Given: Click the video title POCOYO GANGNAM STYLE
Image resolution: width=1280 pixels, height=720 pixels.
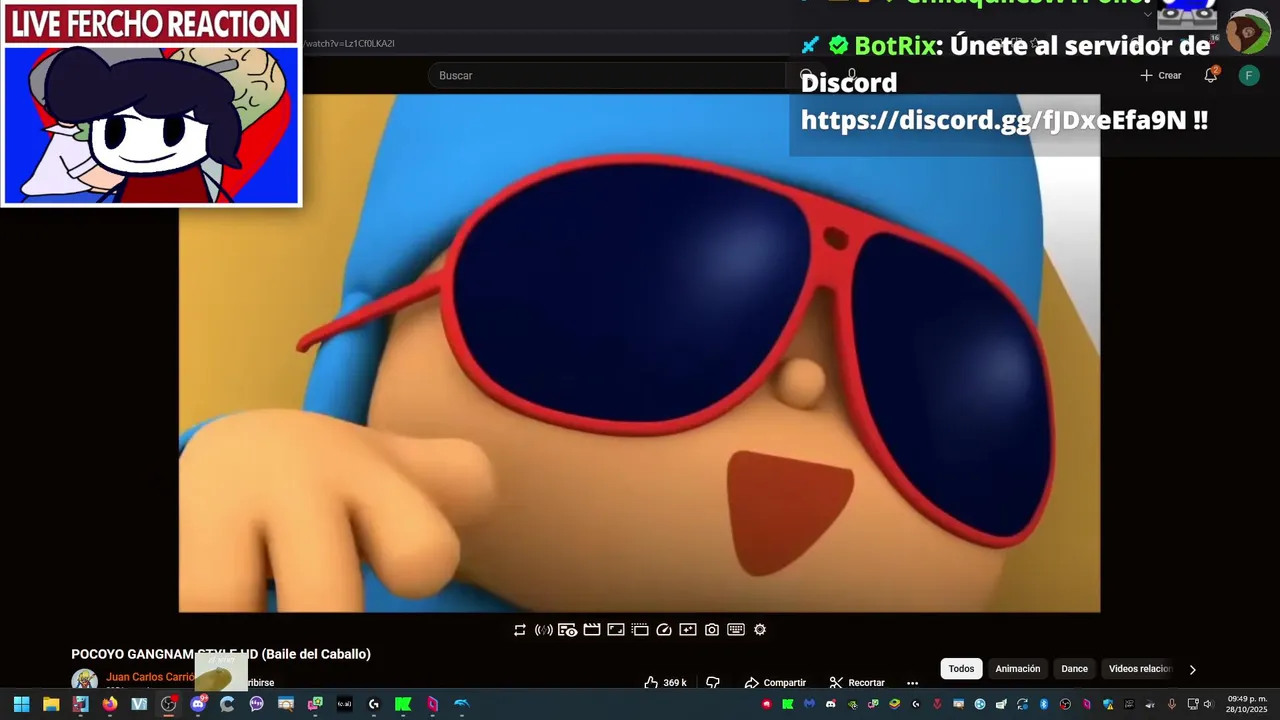Looking at the screenshot, I should [221, 654].
